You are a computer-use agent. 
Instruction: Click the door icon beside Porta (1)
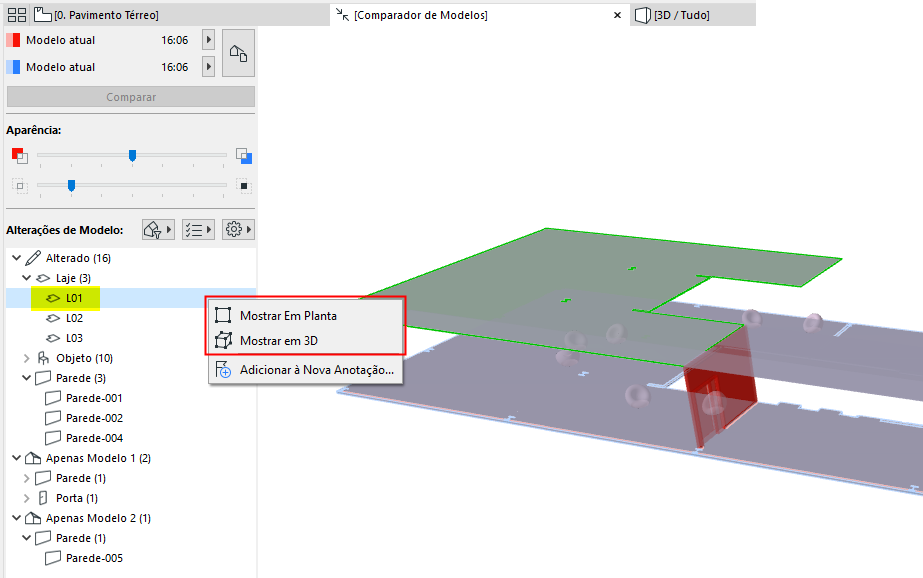[x=43, y=498]
